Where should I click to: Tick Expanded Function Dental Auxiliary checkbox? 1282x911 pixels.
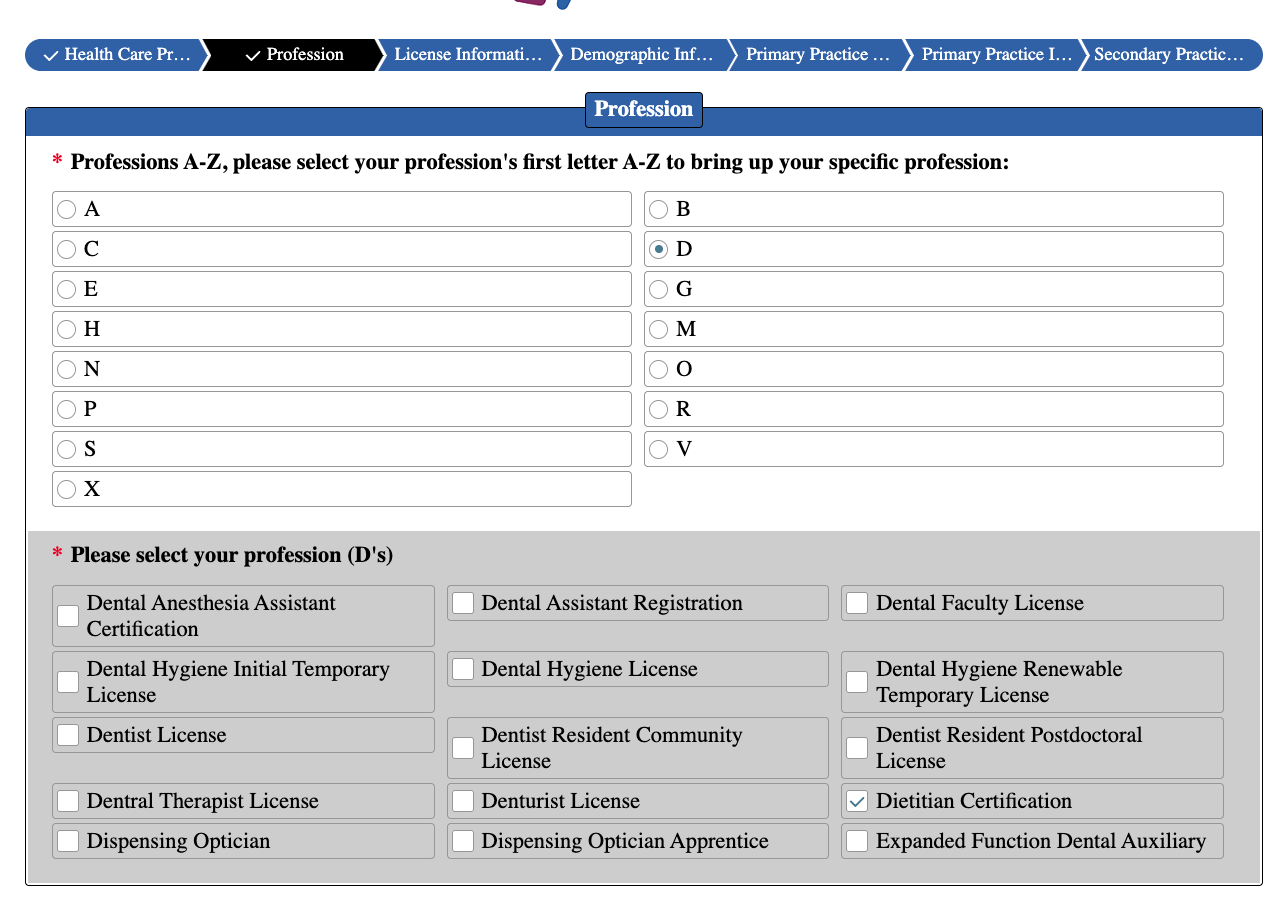[x=857, y=841]
